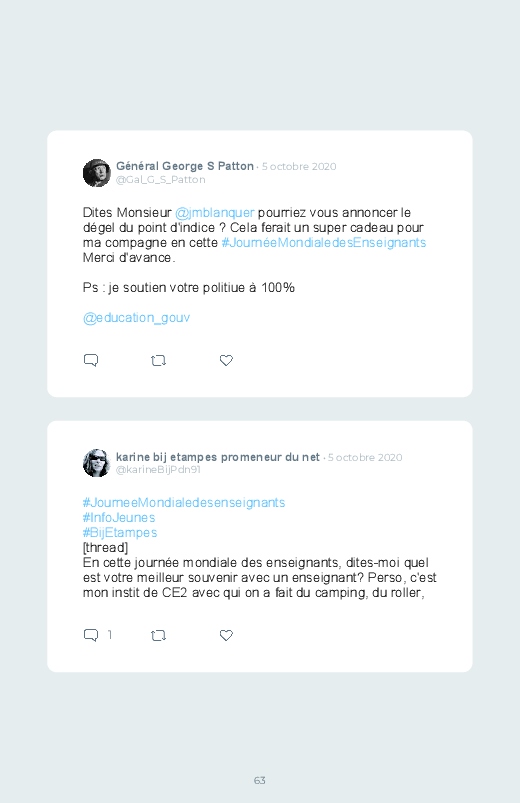Image resolution: width=520 pixels, height=803 pixels.
Task: Open the #InfoJeunes hashtag
Action: pos(119,518)
